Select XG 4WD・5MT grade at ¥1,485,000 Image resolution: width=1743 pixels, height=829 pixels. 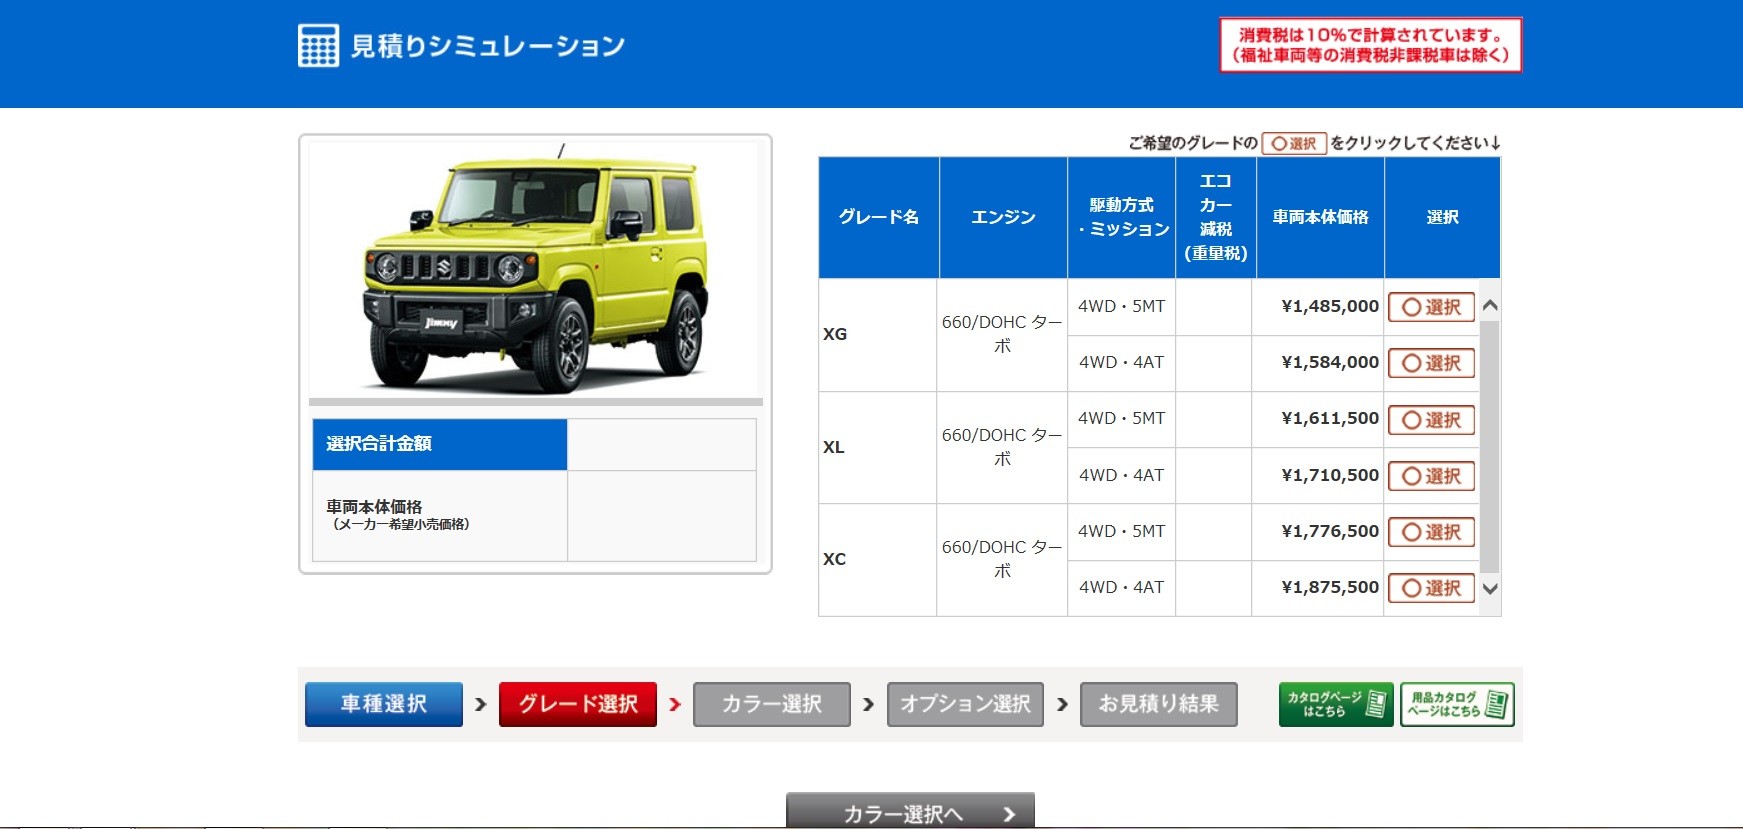point(1431,307)
